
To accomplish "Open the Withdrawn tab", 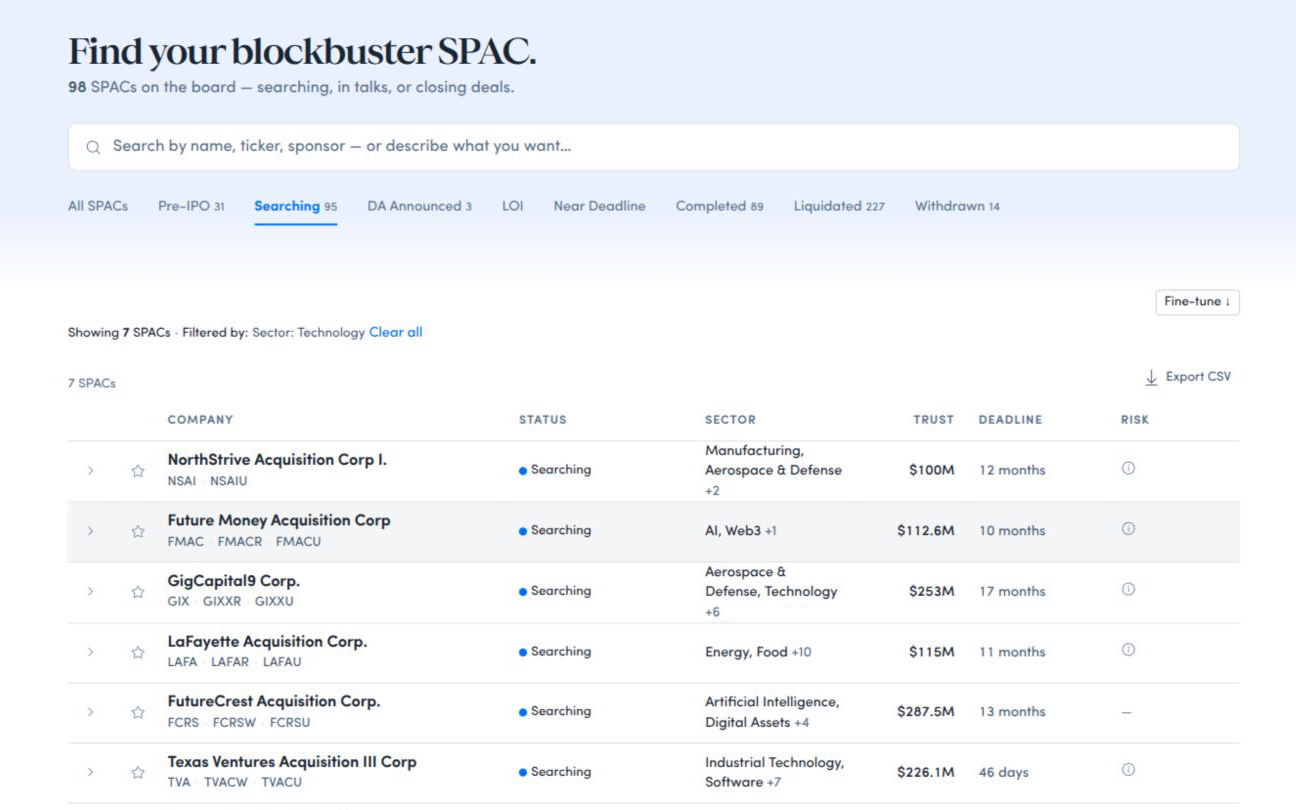I will (957, 206).
